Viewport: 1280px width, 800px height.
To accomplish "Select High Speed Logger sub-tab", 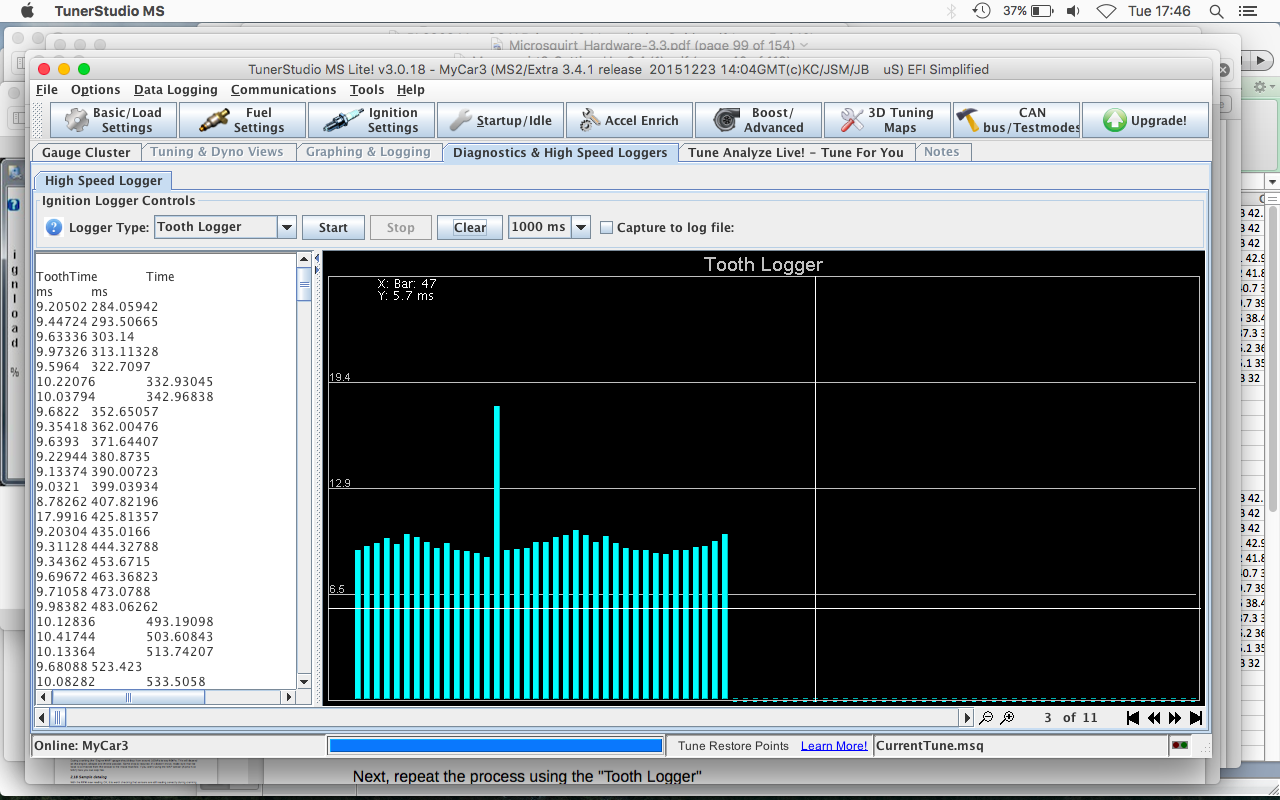I will (x=104, y=180).
